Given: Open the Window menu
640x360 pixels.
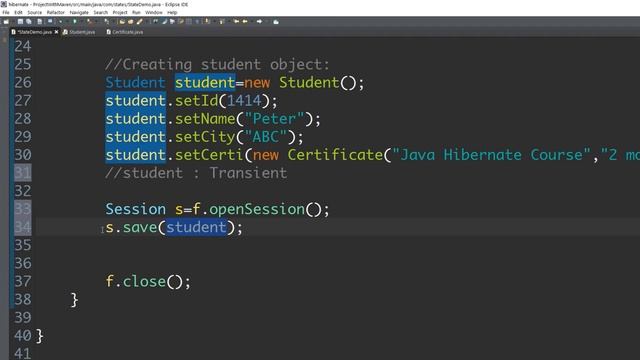Looking at the screenshot, I should coord(153,13).
